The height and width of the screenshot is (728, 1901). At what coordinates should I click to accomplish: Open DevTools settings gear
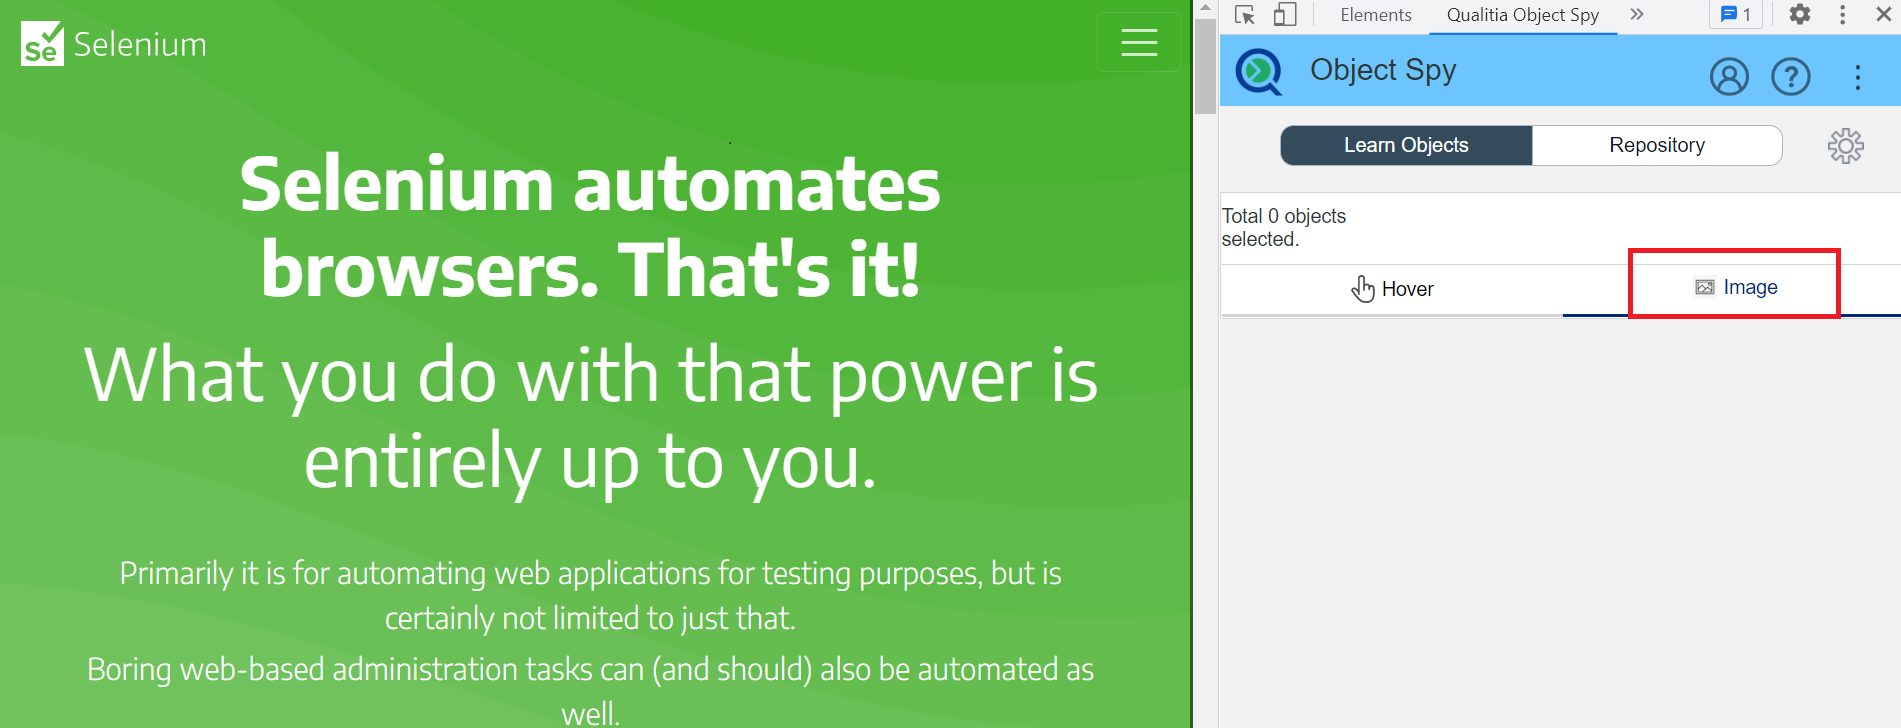coord(1799,15)
